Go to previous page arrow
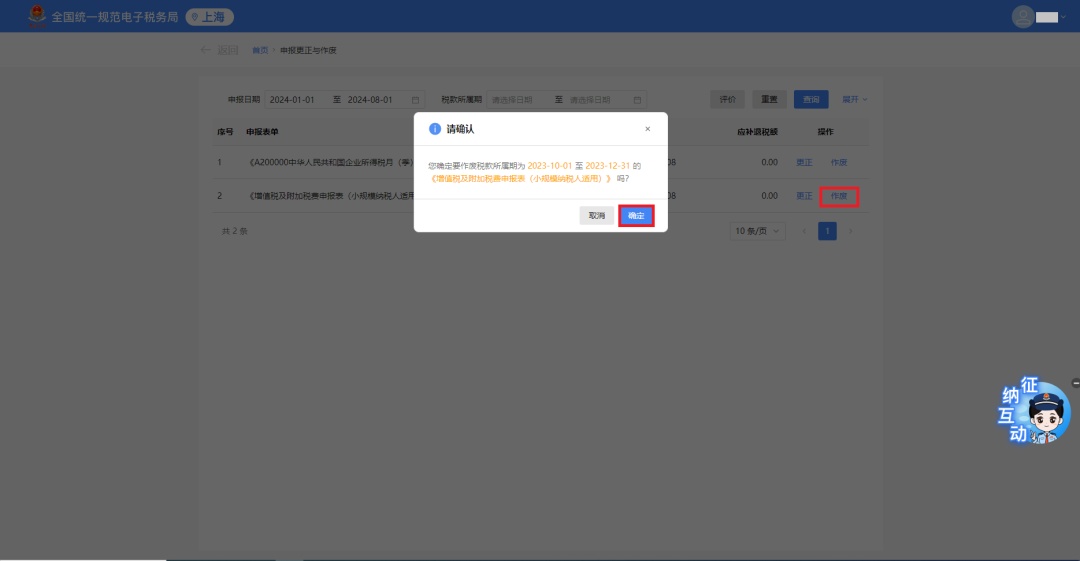The height and width of the screenshot is (561, 1080). [804, 231]
